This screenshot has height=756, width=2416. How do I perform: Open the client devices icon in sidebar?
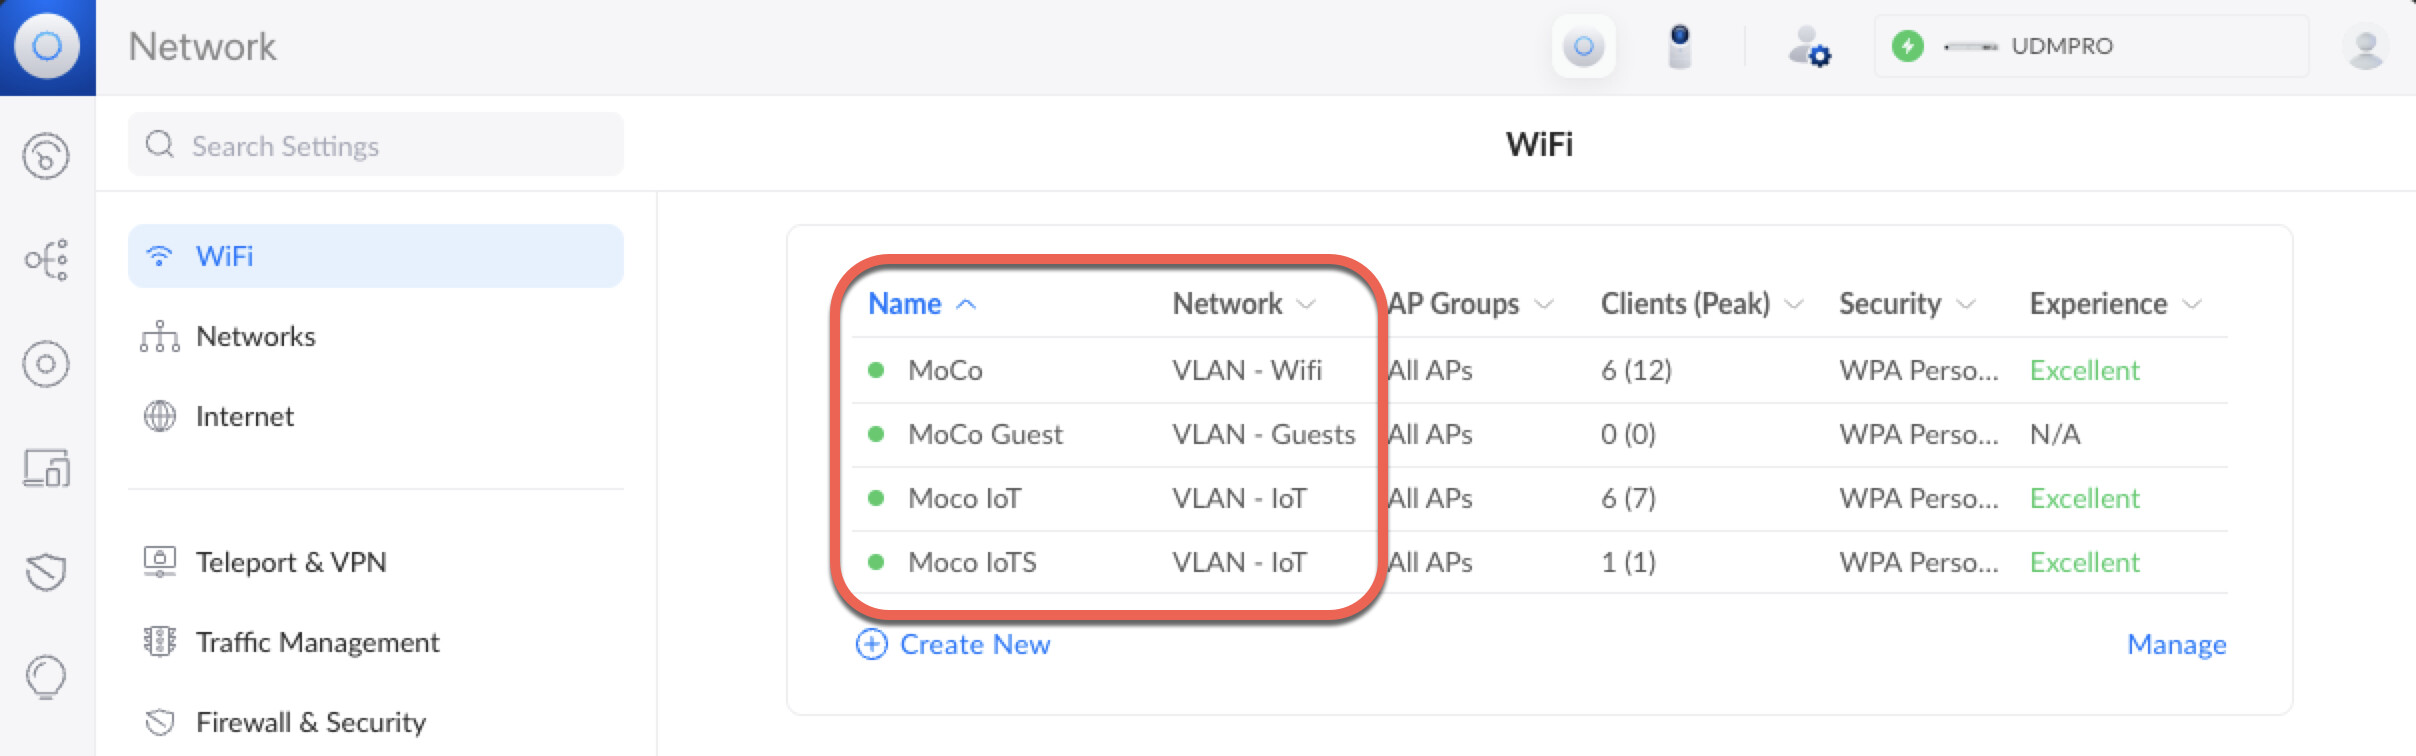pyautogui.click(x=46, y=468)
